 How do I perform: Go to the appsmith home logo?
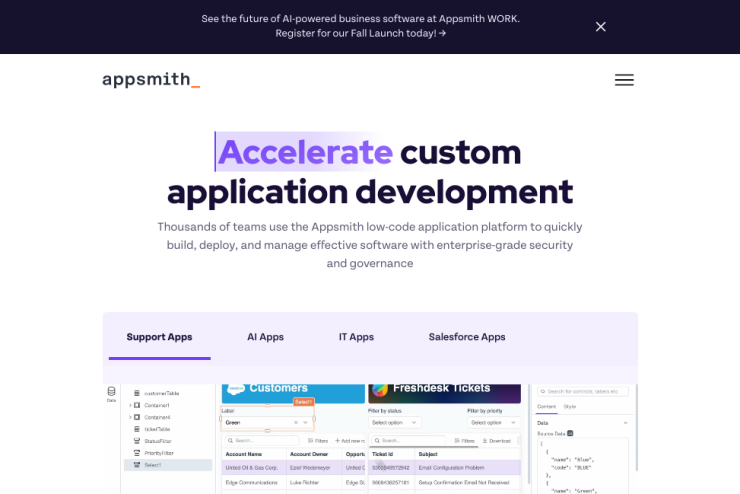click(x=151, y=80)
